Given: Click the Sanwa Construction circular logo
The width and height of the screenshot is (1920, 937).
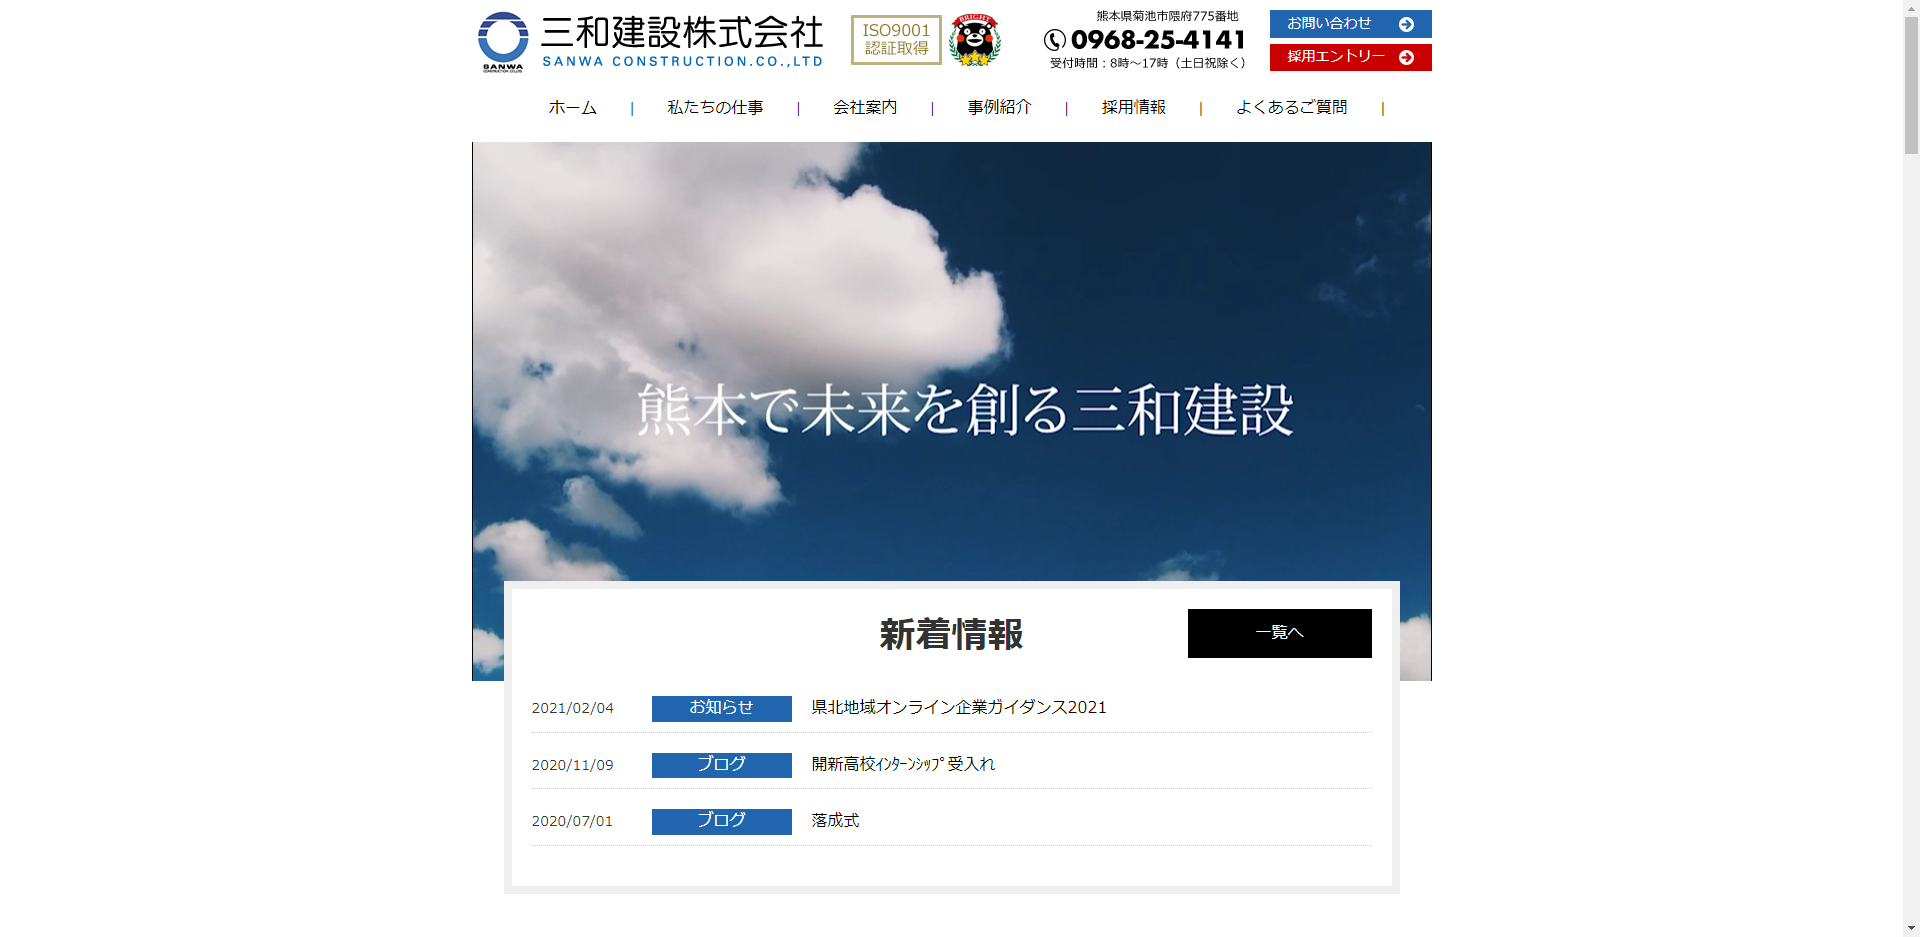Looking at the screenshot, I should click(503, 36).
